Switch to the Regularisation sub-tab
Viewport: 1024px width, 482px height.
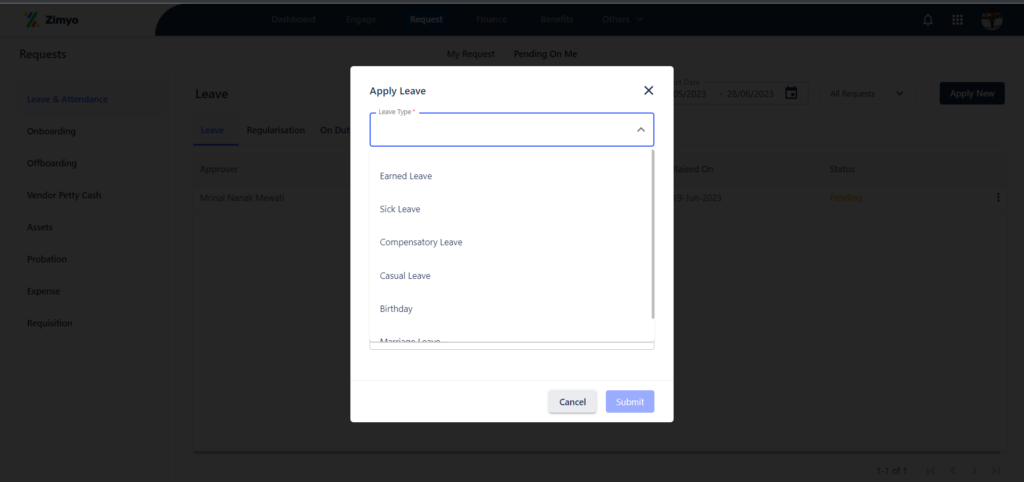pyautogui.click(x=276, y=131)
